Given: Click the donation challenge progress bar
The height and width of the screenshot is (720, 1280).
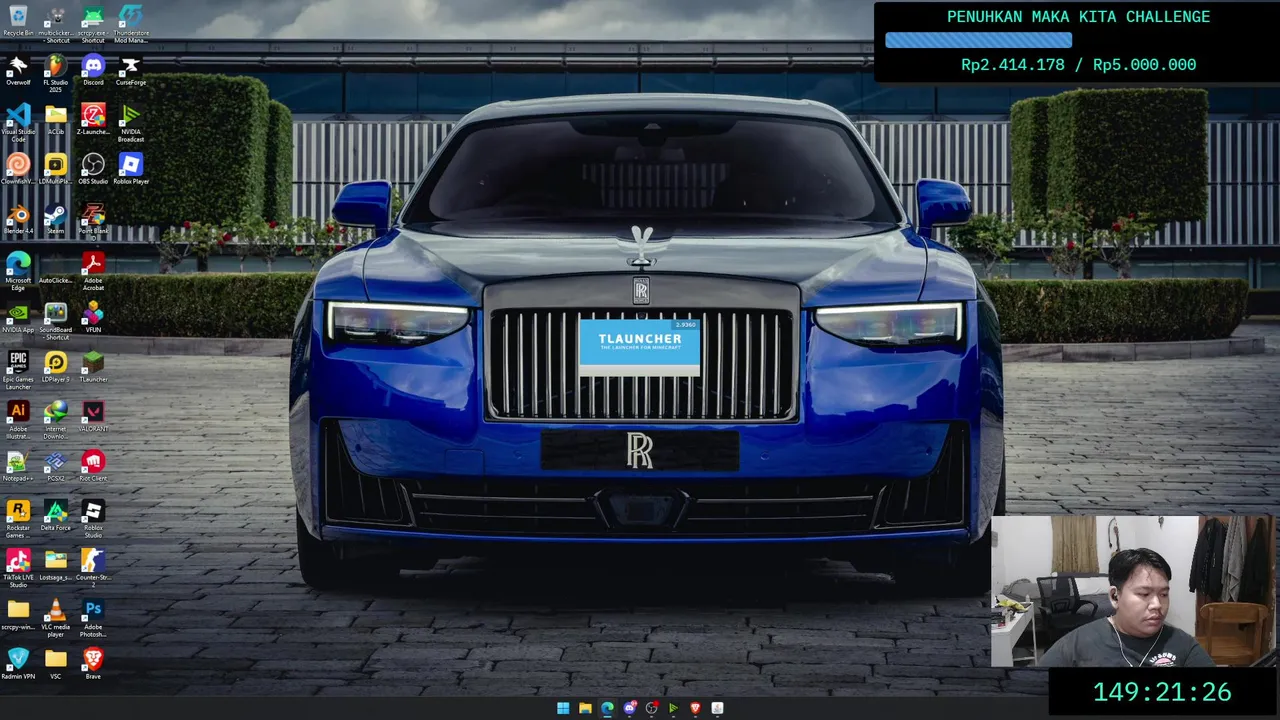Looking at the screenshot, I should [x=978, y=40].
